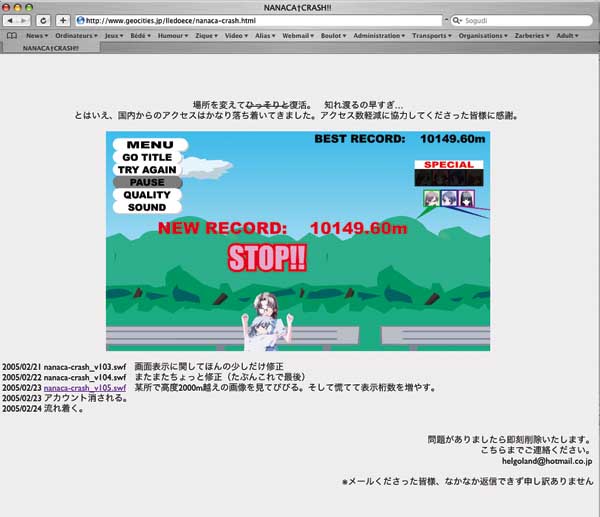
Task: Open the Zarberies bookmarks folder
Action: (x=532, y=36)
